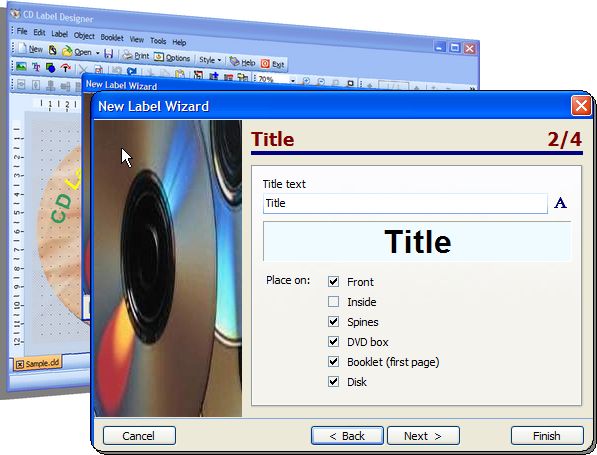The height and width of the screenshot is (455, 597).
Task: Open the View menu
Action: pos(137,39)
